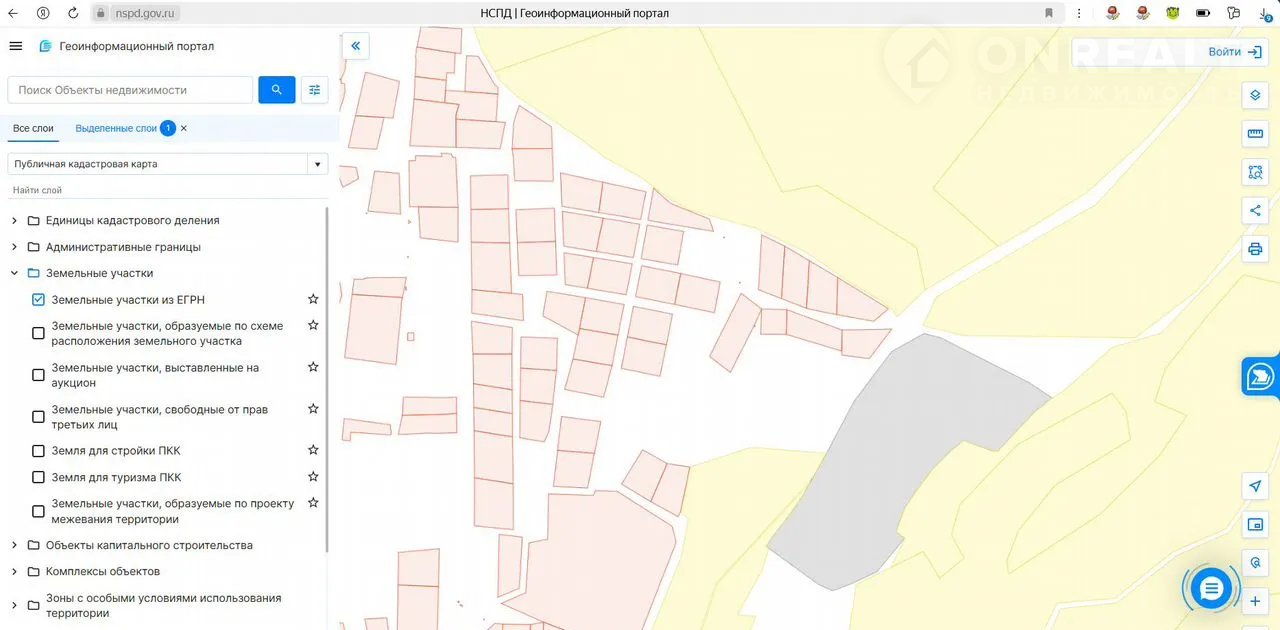Click the 'Войти' login button
The width and height of the screenshot is (1280, 630).
(1233, 52)
